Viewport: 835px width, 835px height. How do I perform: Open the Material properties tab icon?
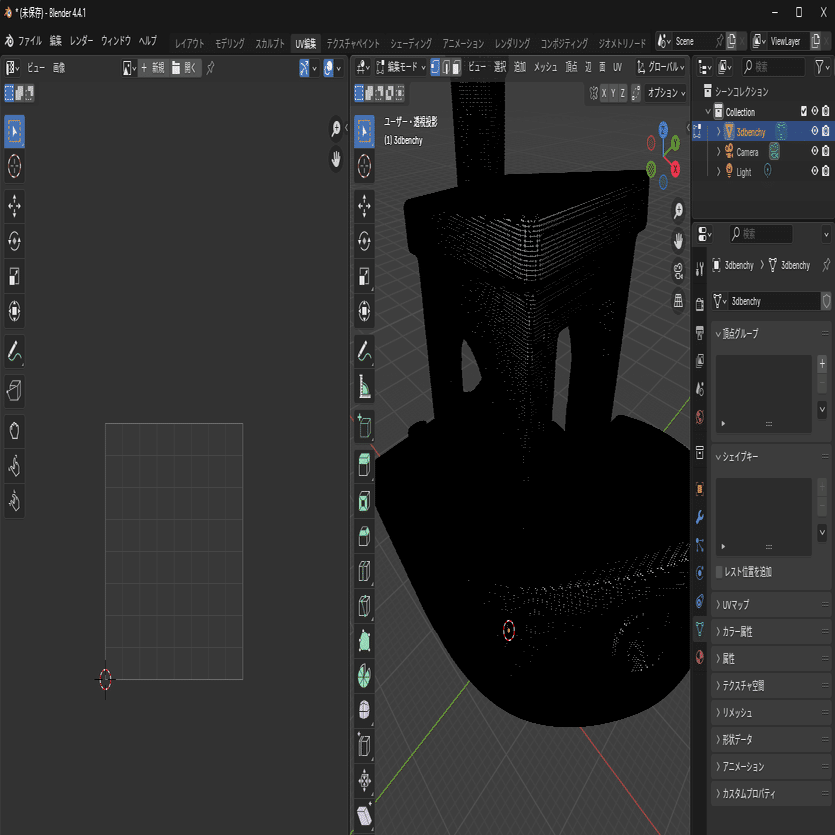699,657
